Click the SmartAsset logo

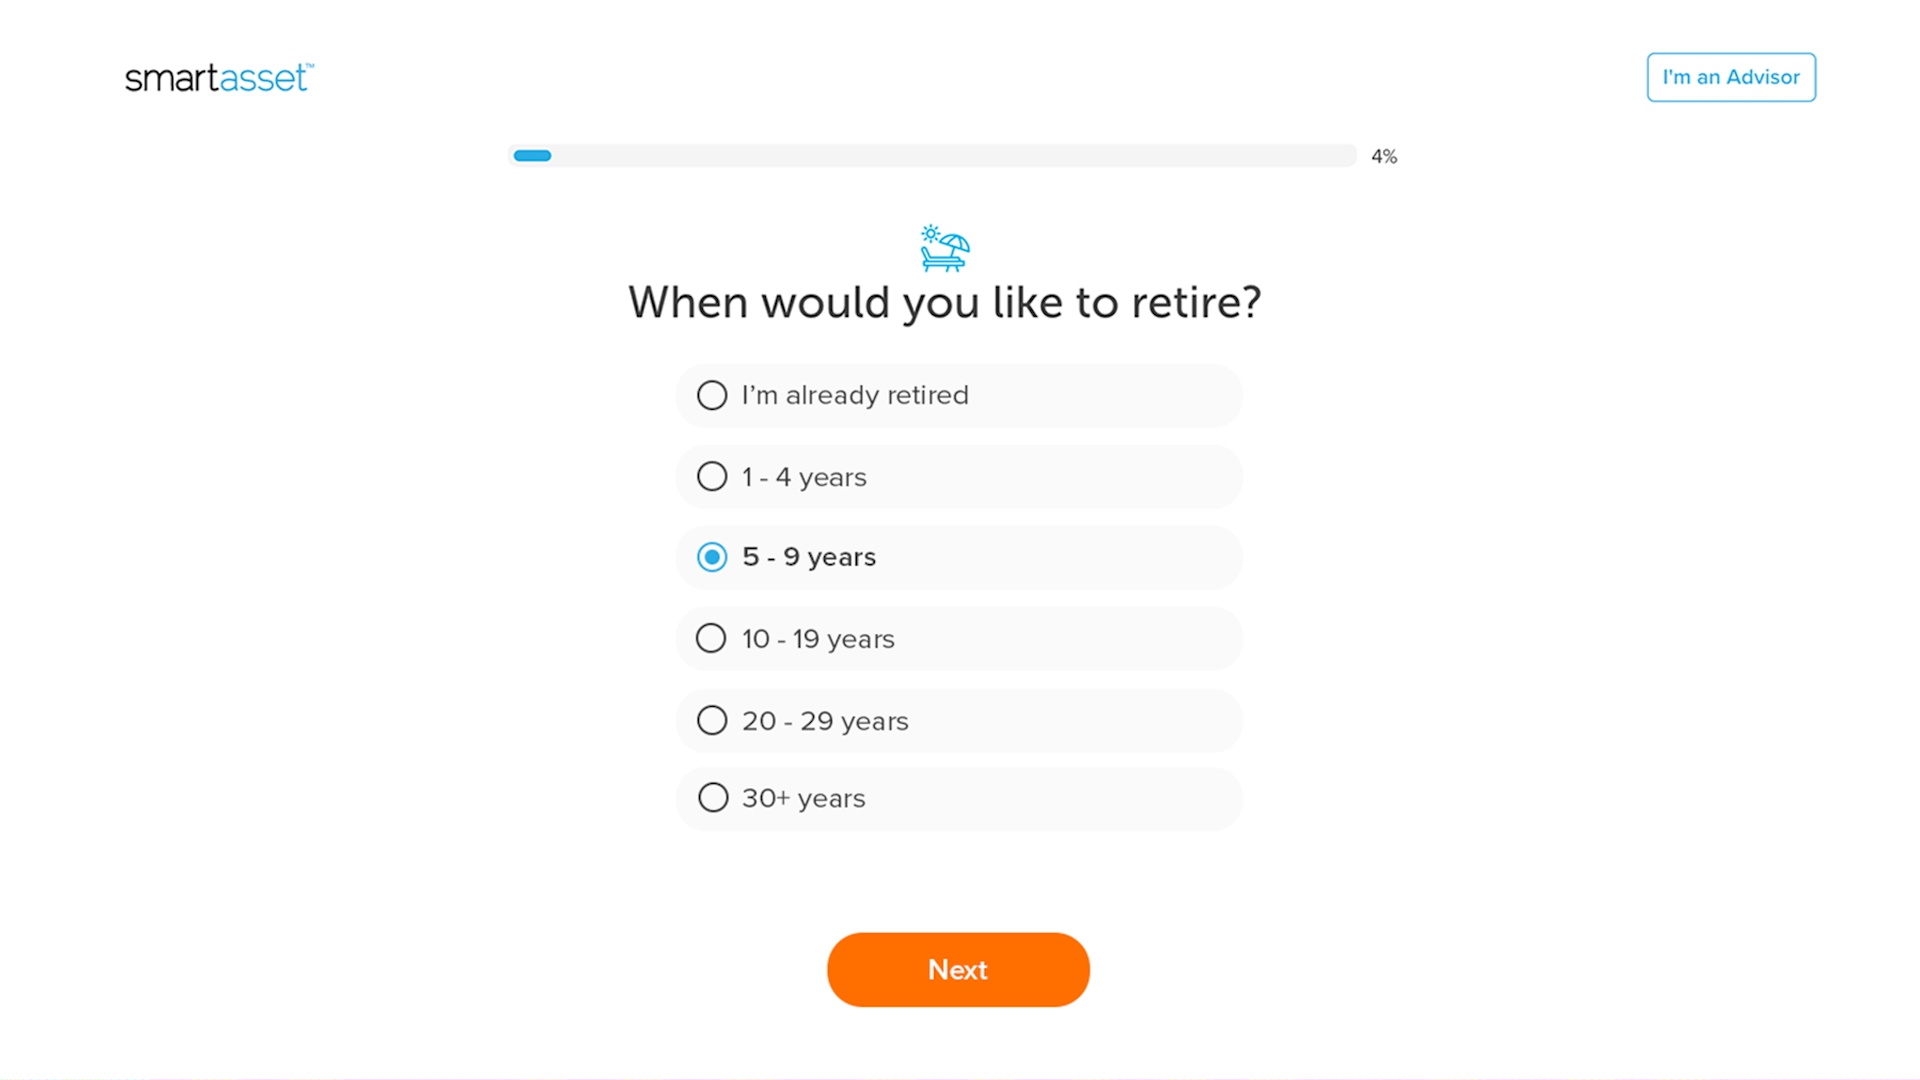219,78
